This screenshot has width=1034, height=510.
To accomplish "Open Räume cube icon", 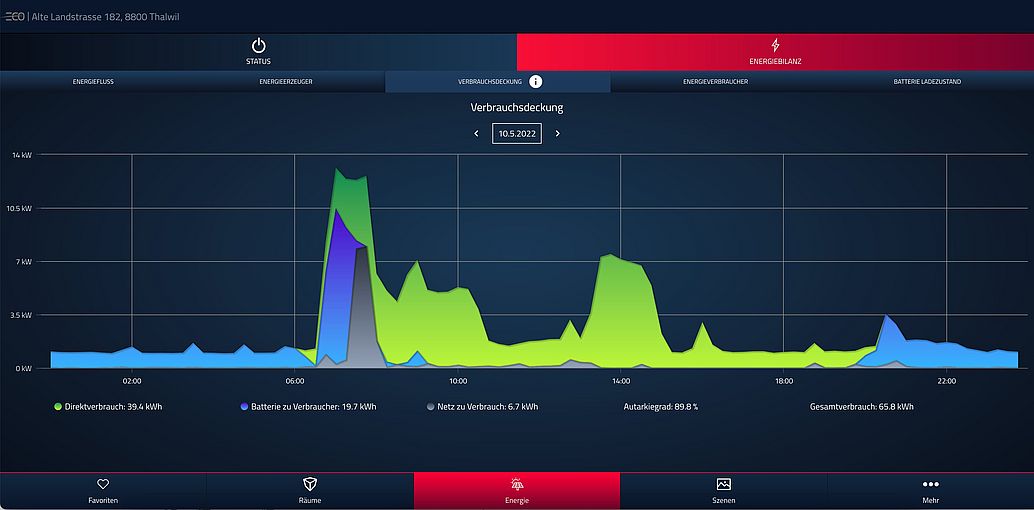I will click(x=310, y=484).
